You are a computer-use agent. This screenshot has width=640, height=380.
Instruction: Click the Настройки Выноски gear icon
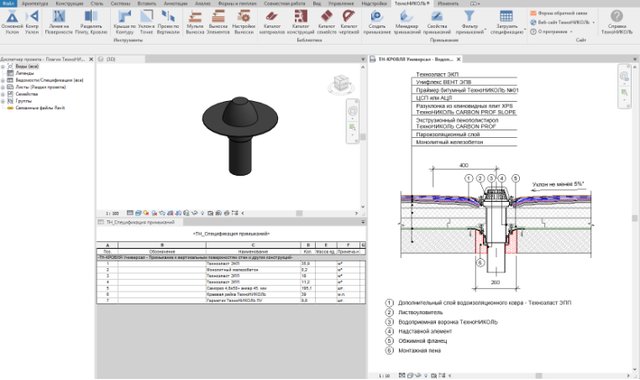[244, 17]
